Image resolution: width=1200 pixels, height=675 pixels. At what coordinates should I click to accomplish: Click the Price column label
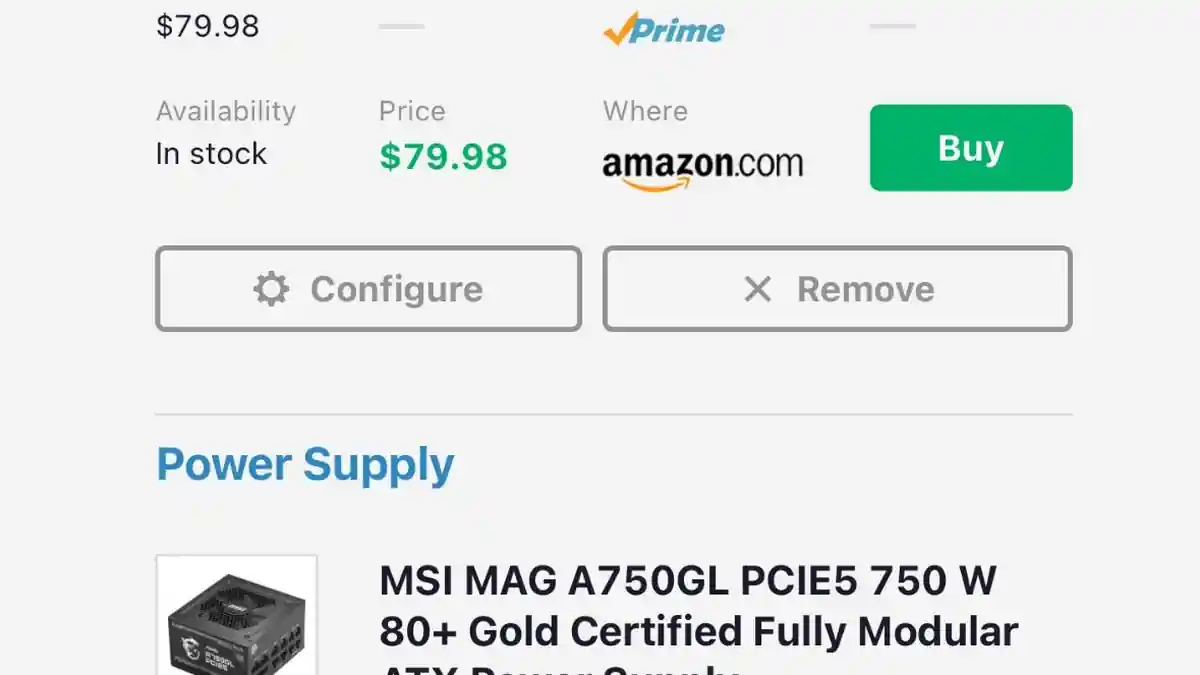[412, 111]
